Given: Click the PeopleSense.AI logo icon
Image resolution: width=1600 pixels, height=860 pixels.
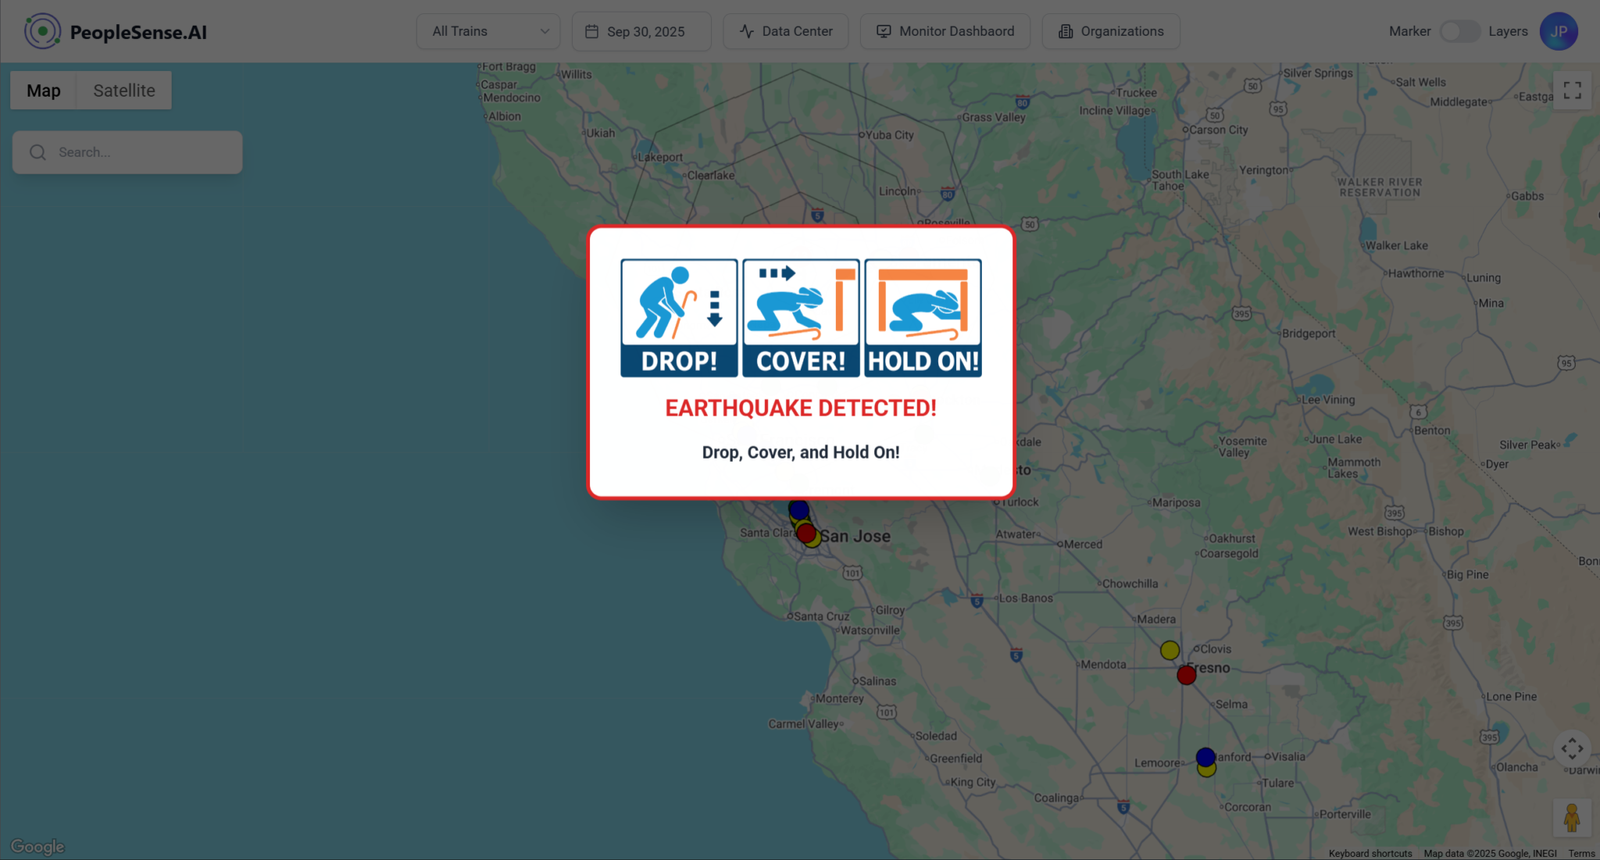Looking at the screenshot, I should click(42, 31).
